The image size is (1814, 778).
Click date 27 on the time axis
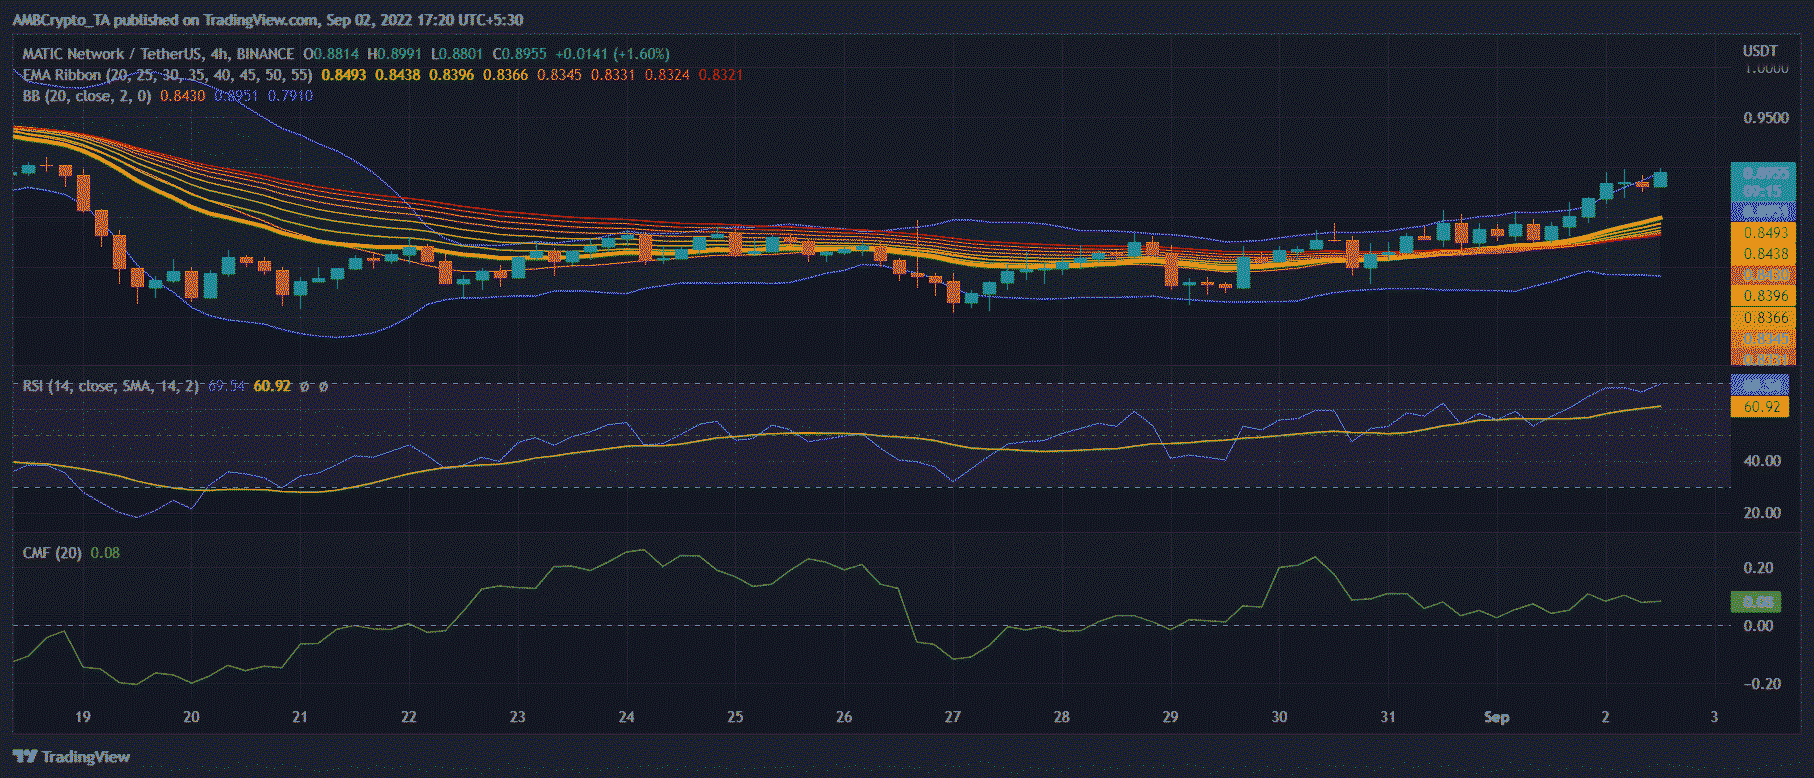click(x=952, y=717)
